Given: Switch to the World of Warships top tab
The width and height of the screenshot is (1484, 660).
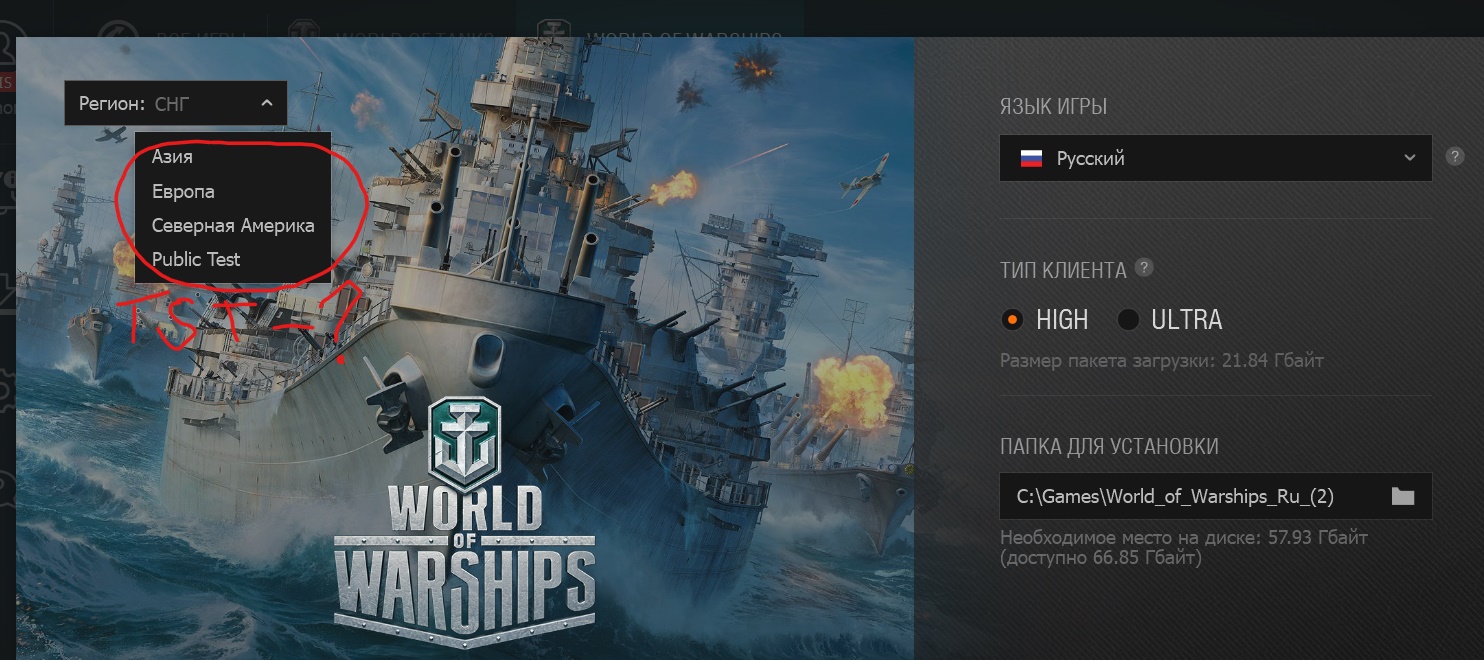Looking at the screenshot, I should (660, 25).
